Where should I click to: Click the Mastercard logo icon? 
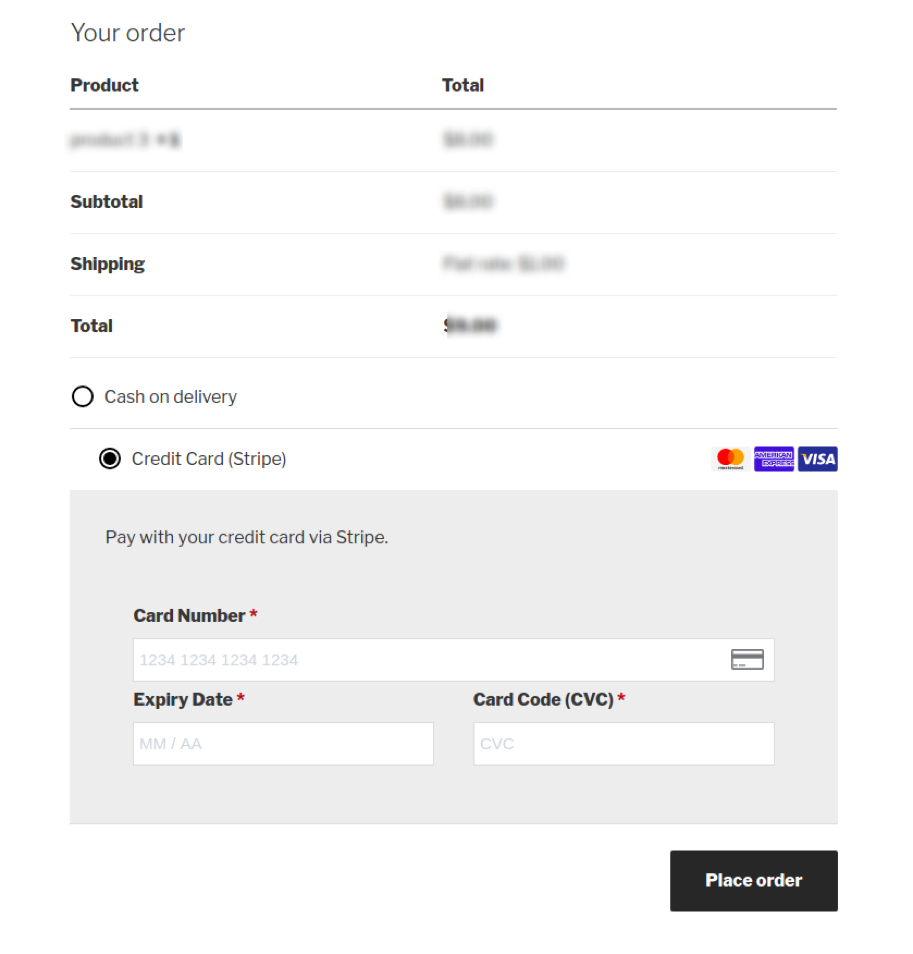tap(731, 459)
